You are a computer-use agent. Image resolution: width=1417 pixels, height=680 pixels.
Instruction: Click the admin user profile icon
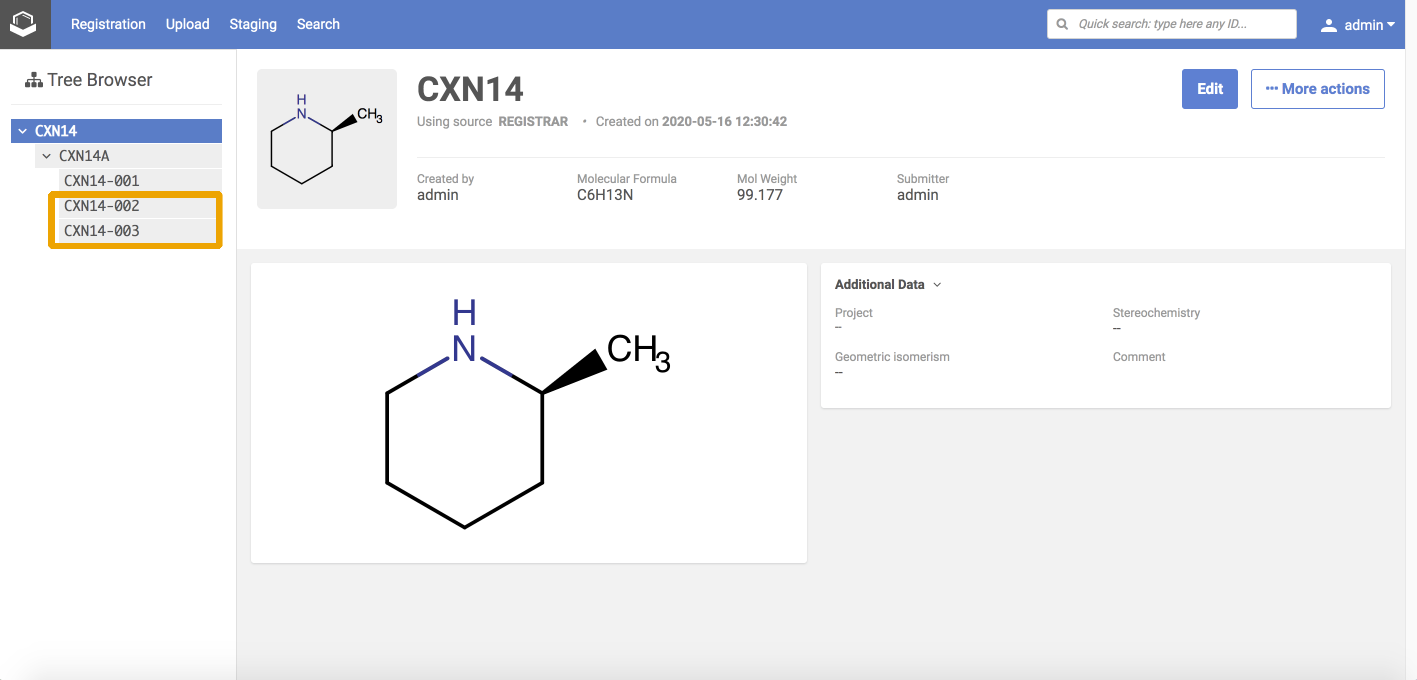(x=1328, y=25)
